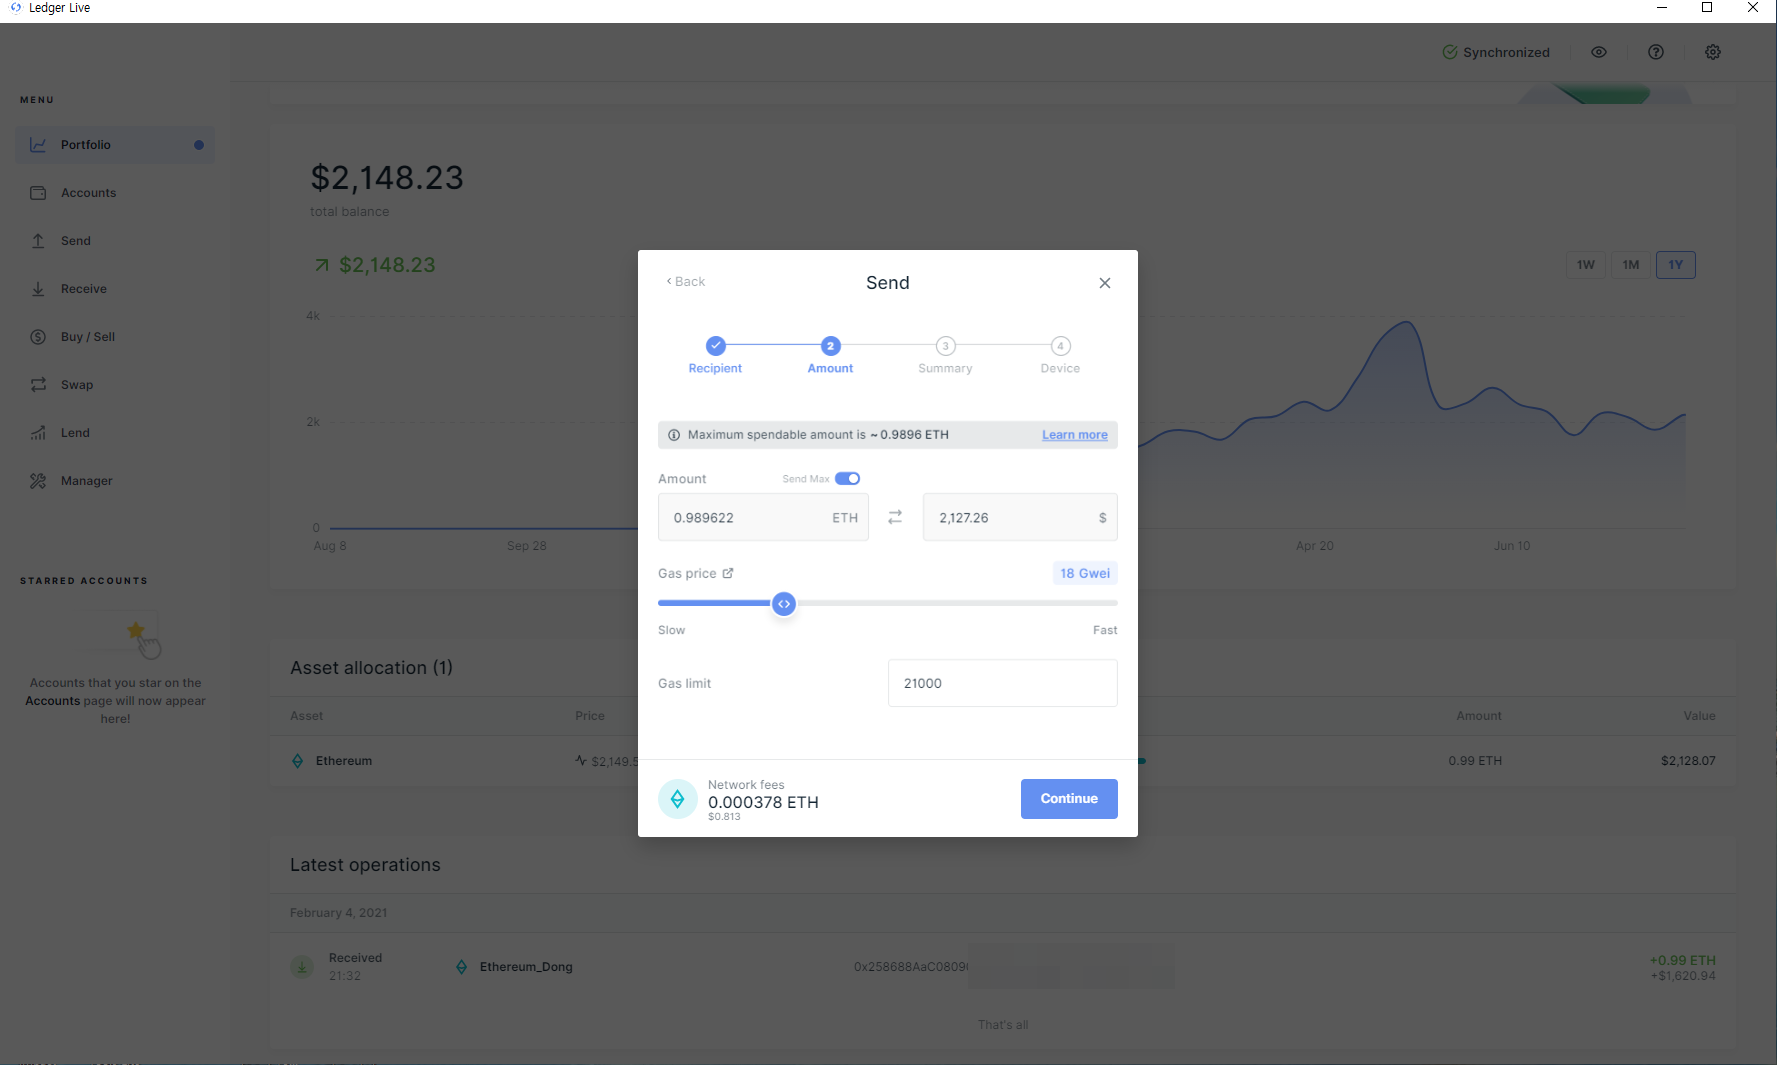Open the Swap menu item
The image size is (1777, 1065).
point(114,385)
